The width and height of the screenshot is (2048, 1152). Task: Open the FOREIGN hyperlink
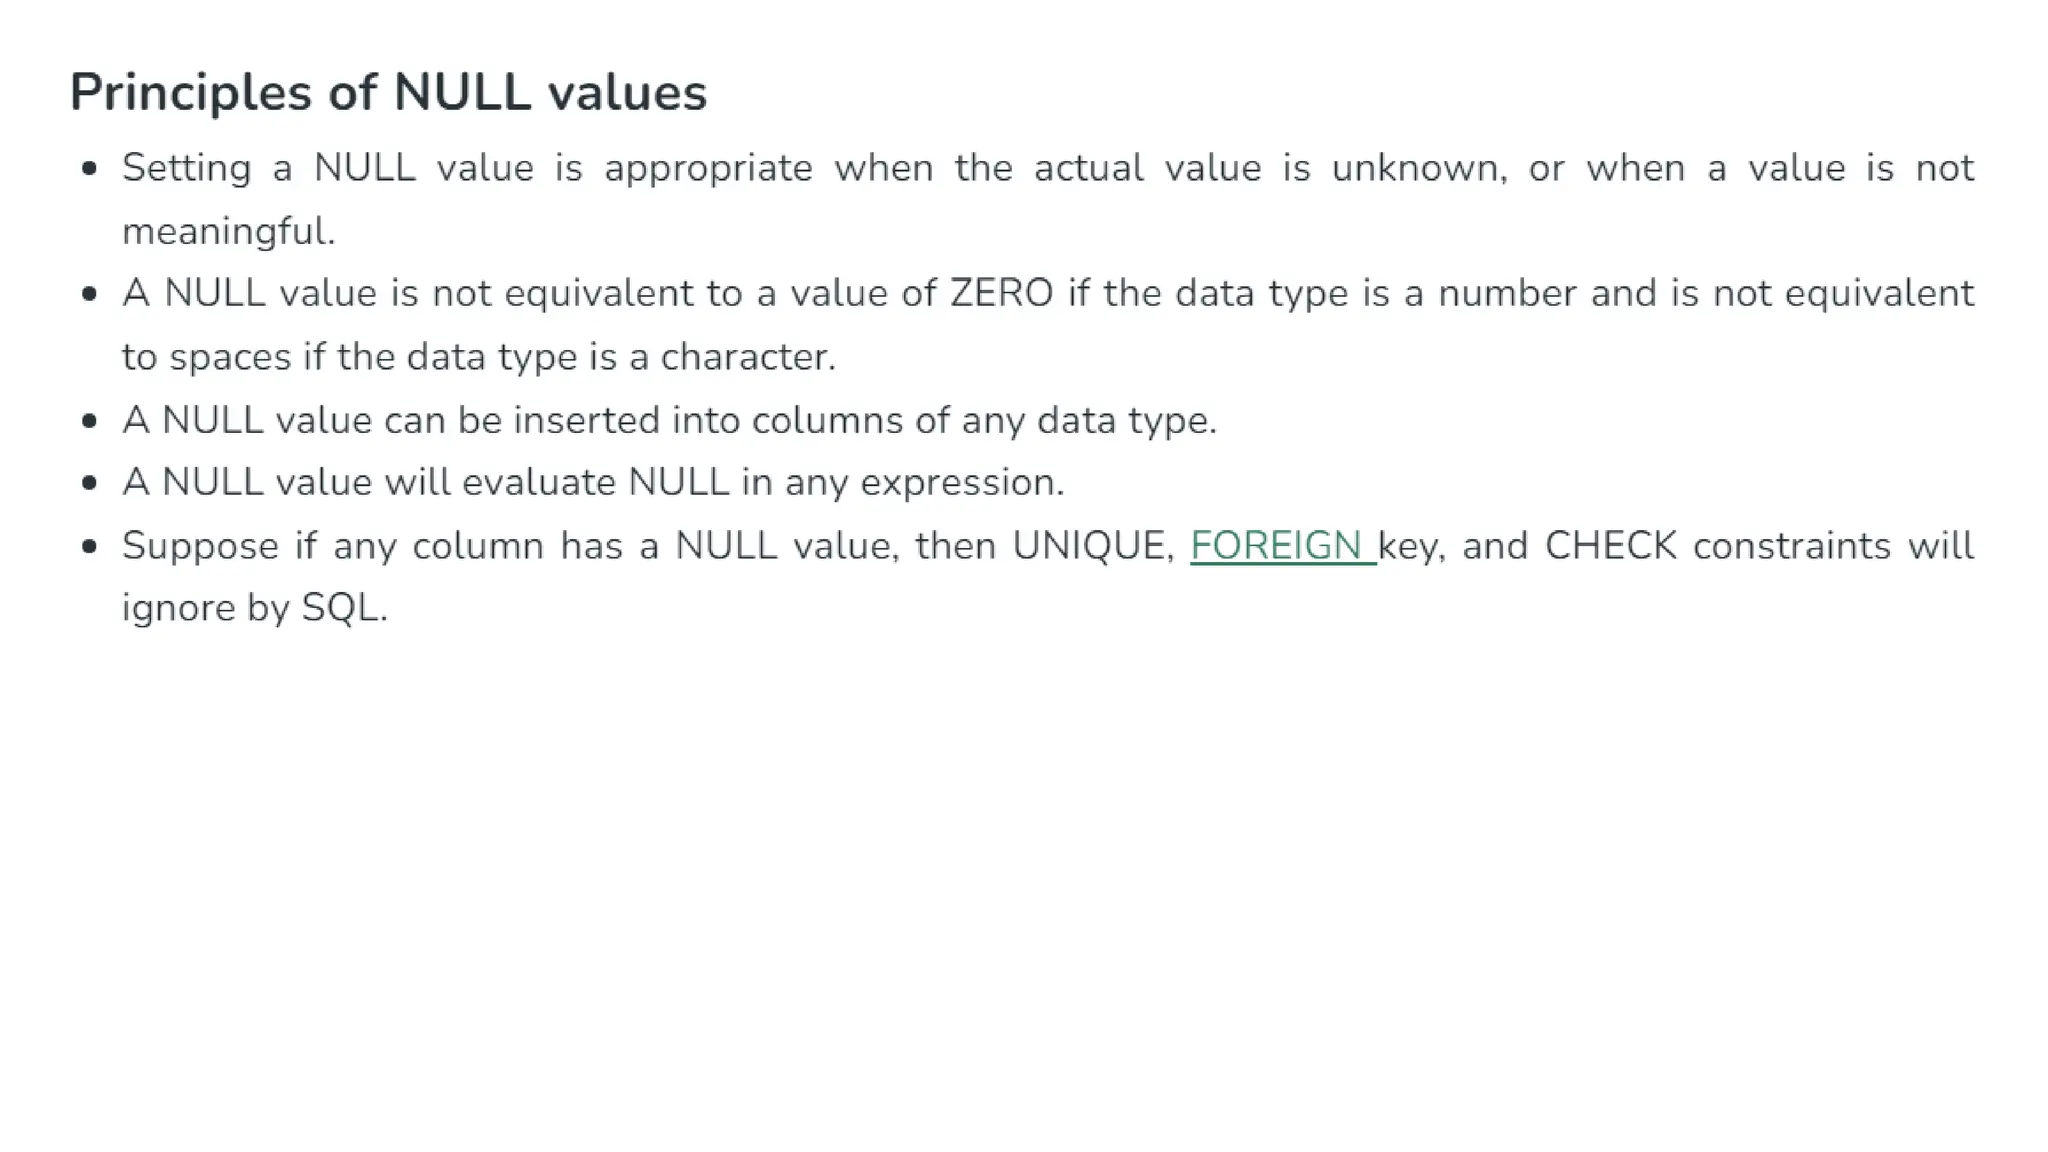(x=1283, y=546)
